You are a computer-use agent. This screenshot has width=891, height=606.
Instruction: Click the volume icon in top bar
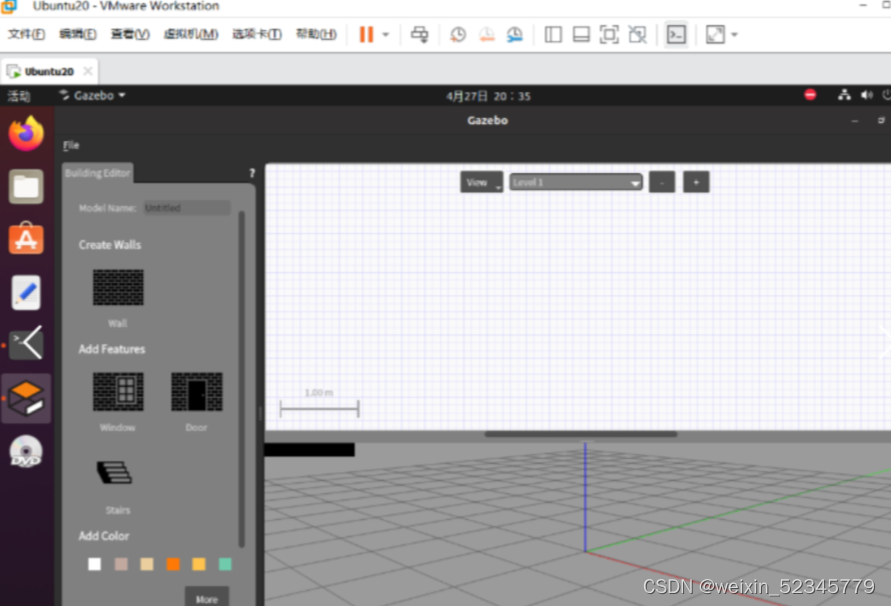coord(866,95)
